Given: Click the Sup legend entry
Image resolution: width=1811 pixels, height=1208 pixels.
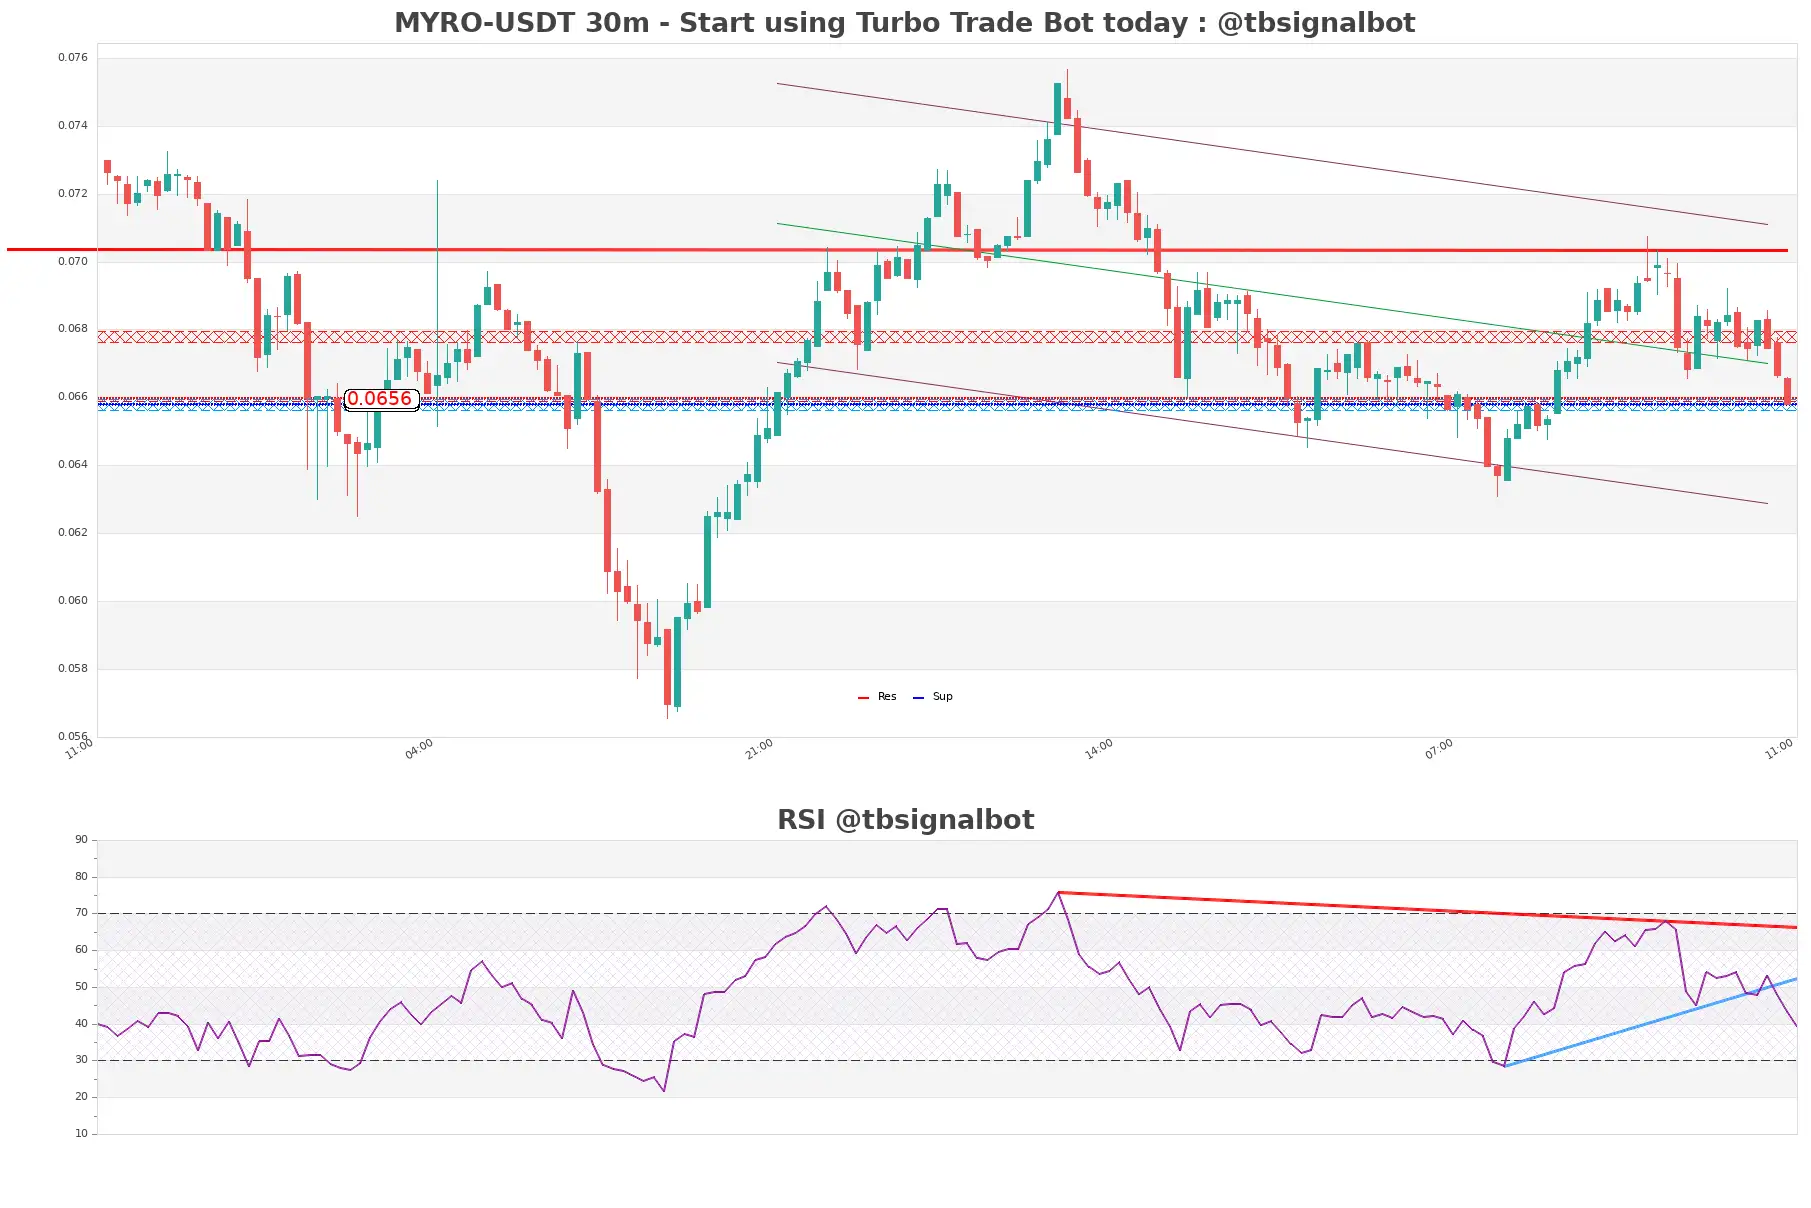Looking at the screenshot, I should pyautogui.click(x=942, y=697).
